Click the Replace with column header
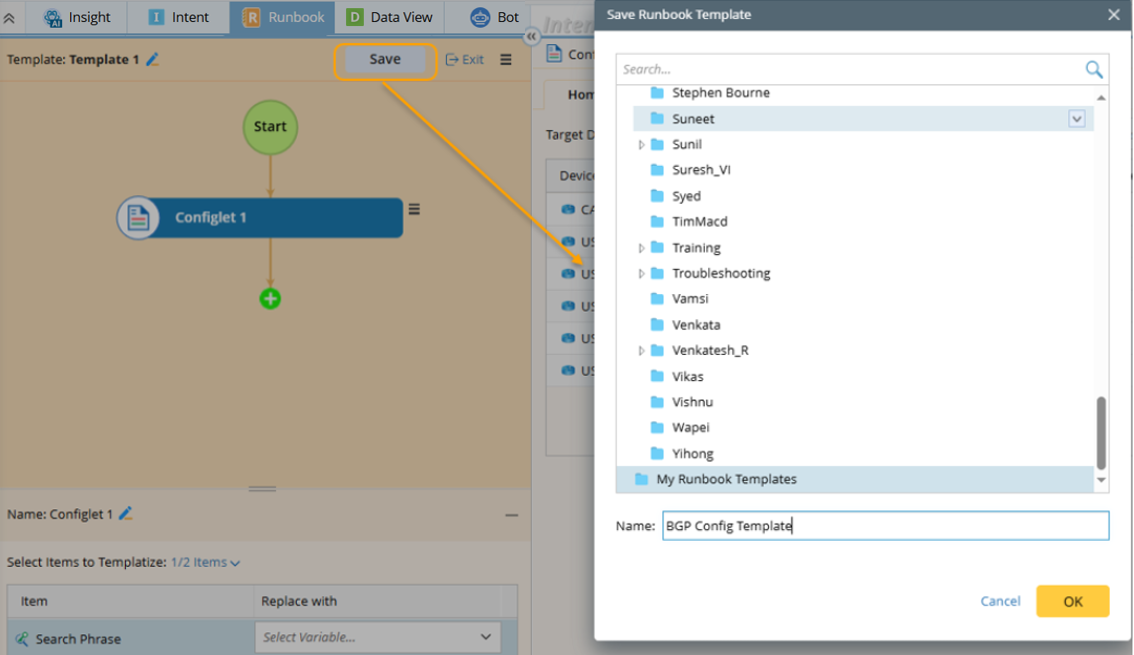Image resolution: width=1134 pixels, height=655 pixels. 378,601
